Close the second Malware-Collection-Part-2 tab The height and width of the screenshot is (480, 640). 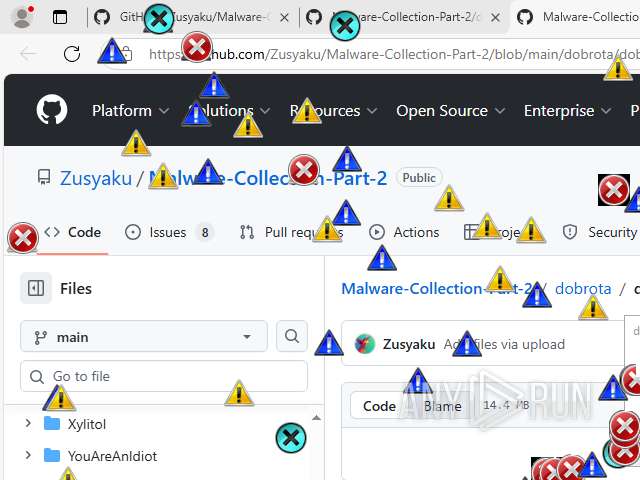[x=495, y=18]
